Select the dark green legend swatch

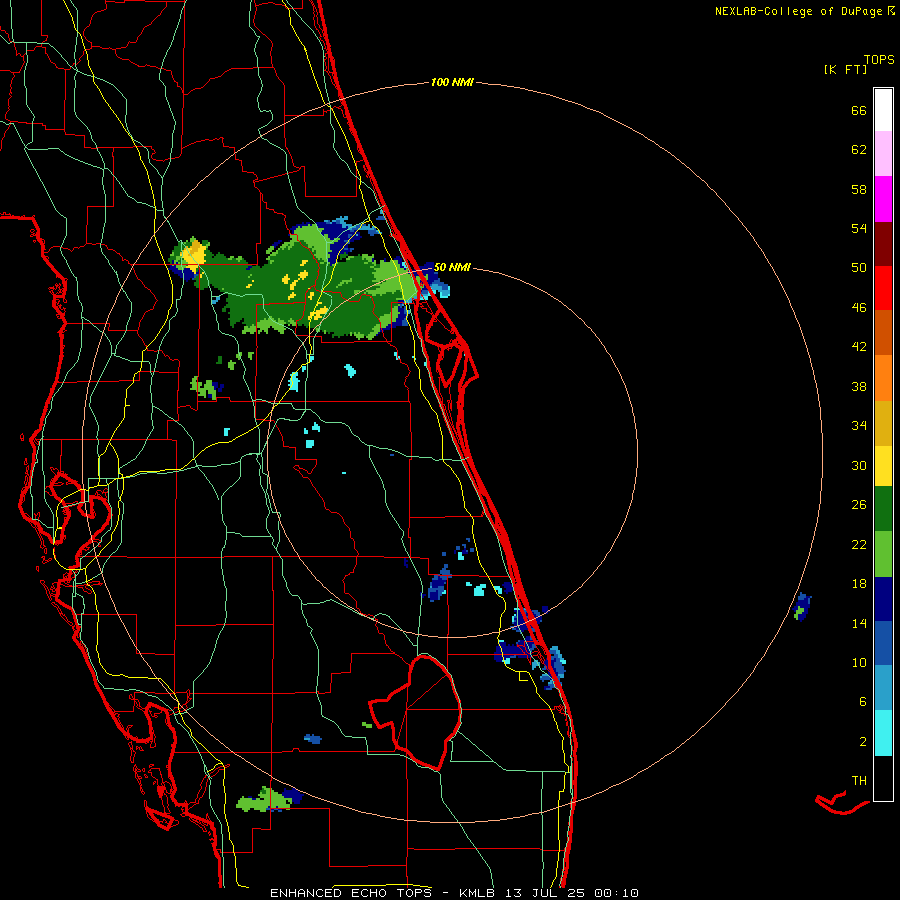coord(883,509)
